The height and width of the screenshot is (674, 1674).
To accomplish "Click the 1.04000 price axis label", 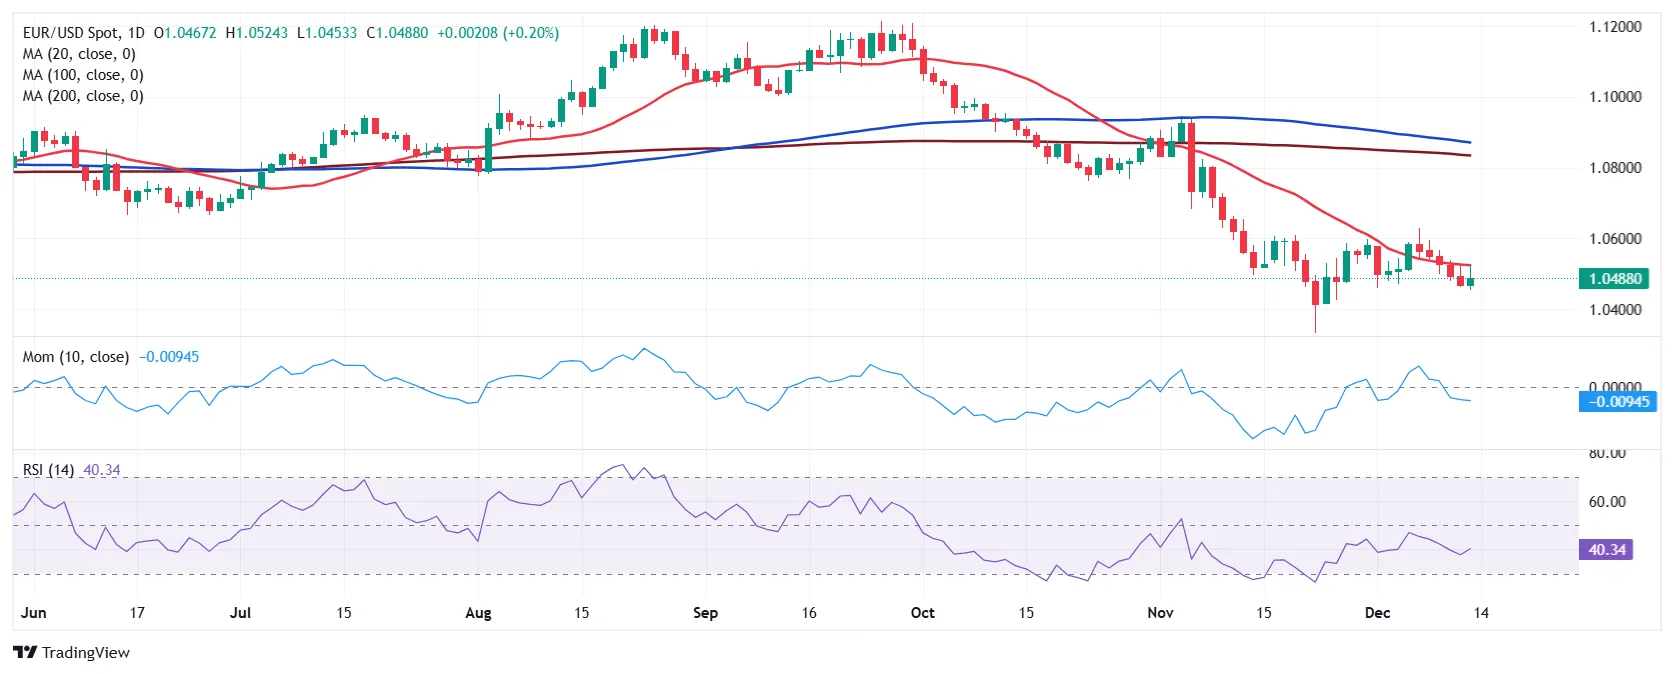I will pyautogui.click(x=1615, y=310).
